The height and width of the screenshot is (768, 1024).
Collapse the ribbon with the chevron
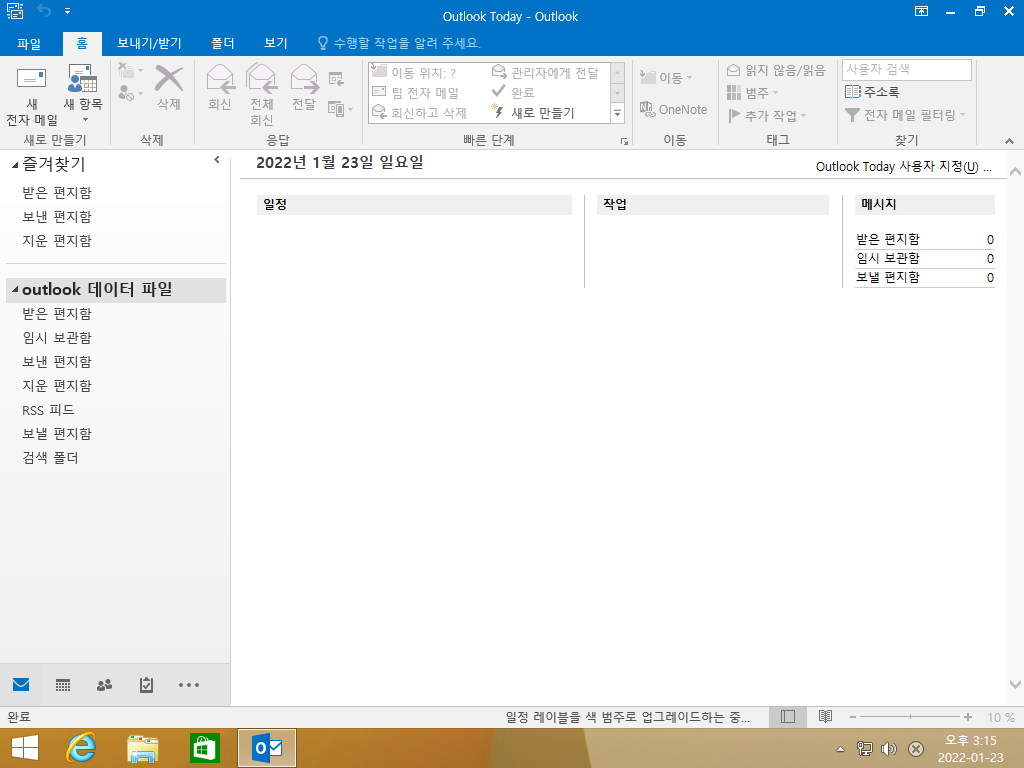1009,141
